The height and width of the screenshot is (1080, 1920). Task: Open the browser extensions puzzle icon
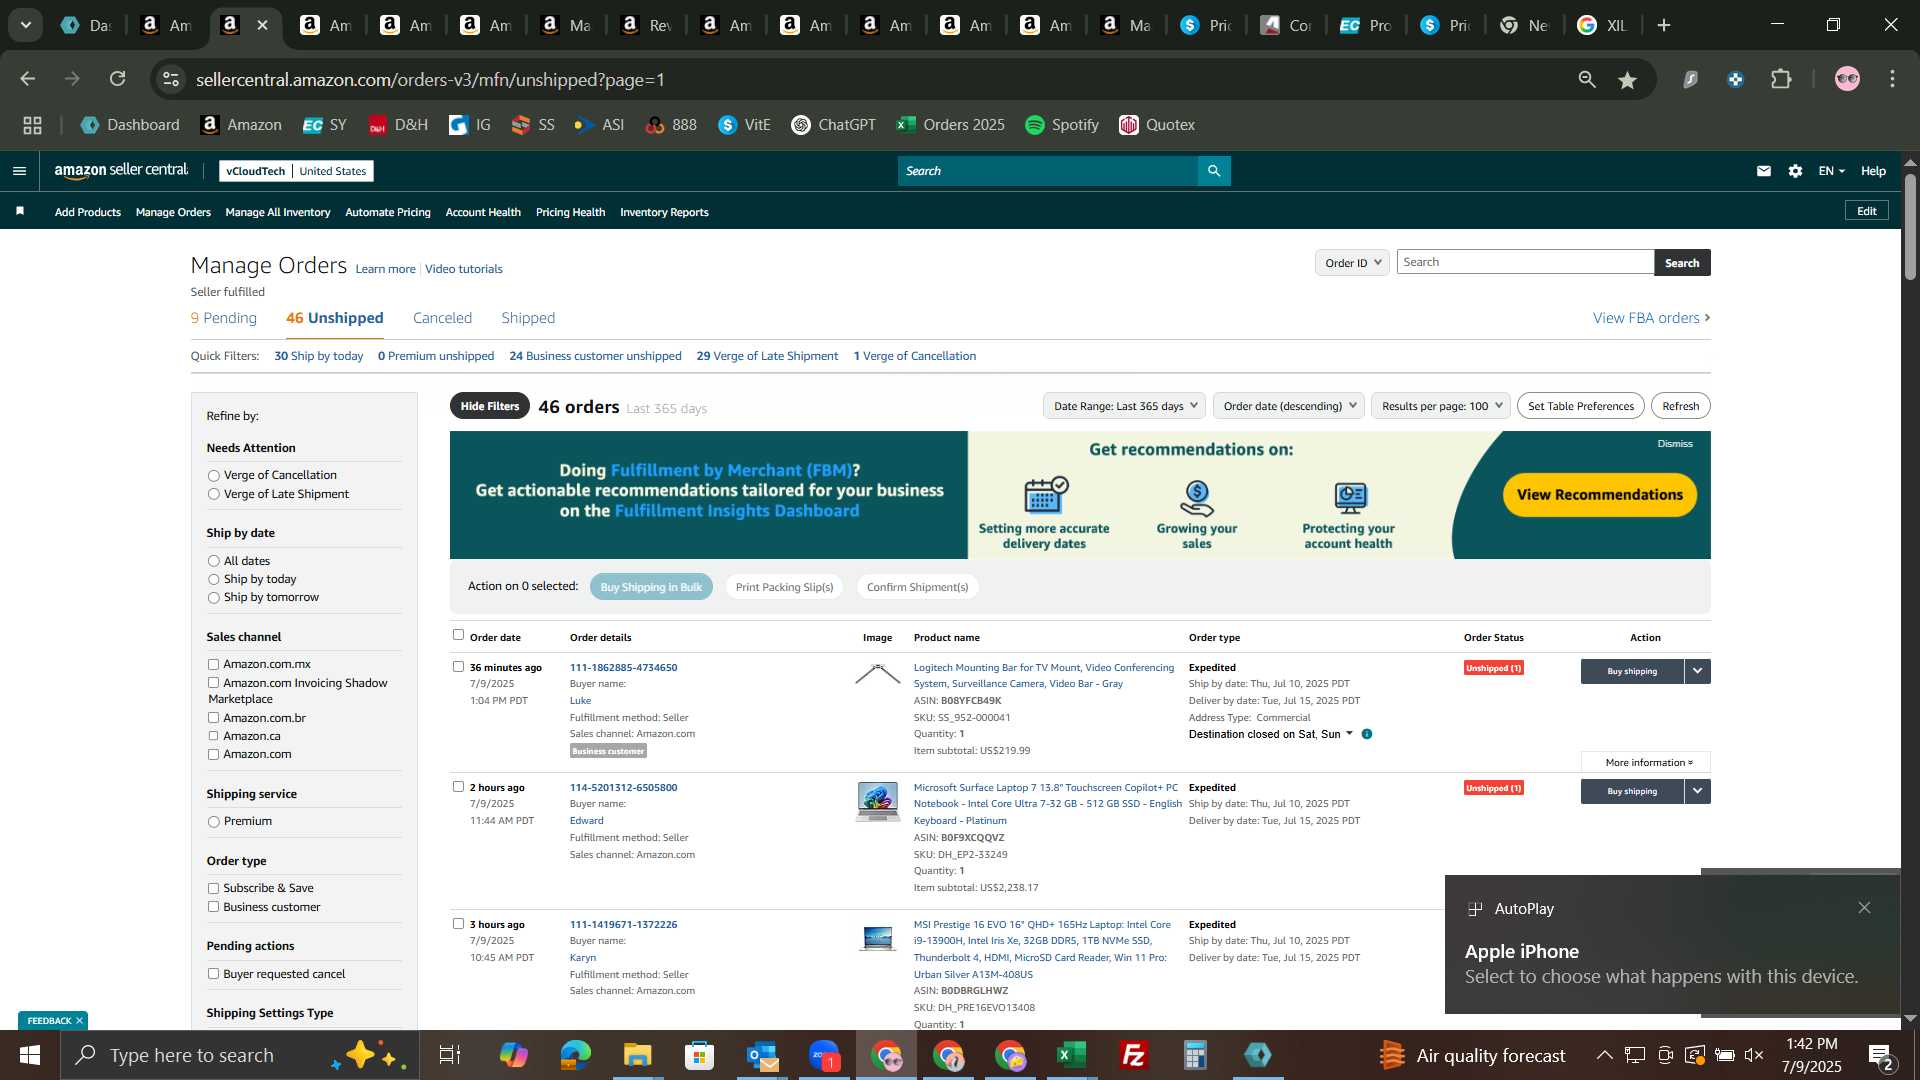(1781, 79)
